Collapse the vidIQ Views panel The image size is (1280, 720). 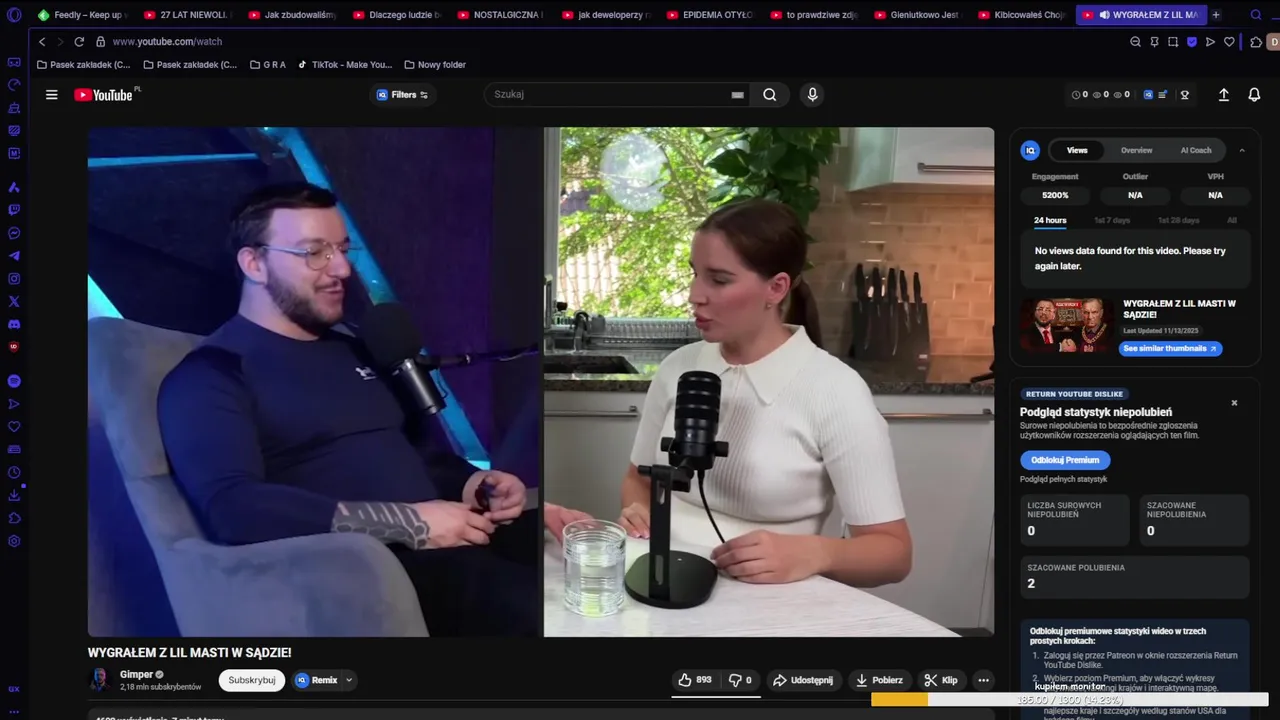(1242, 150)
